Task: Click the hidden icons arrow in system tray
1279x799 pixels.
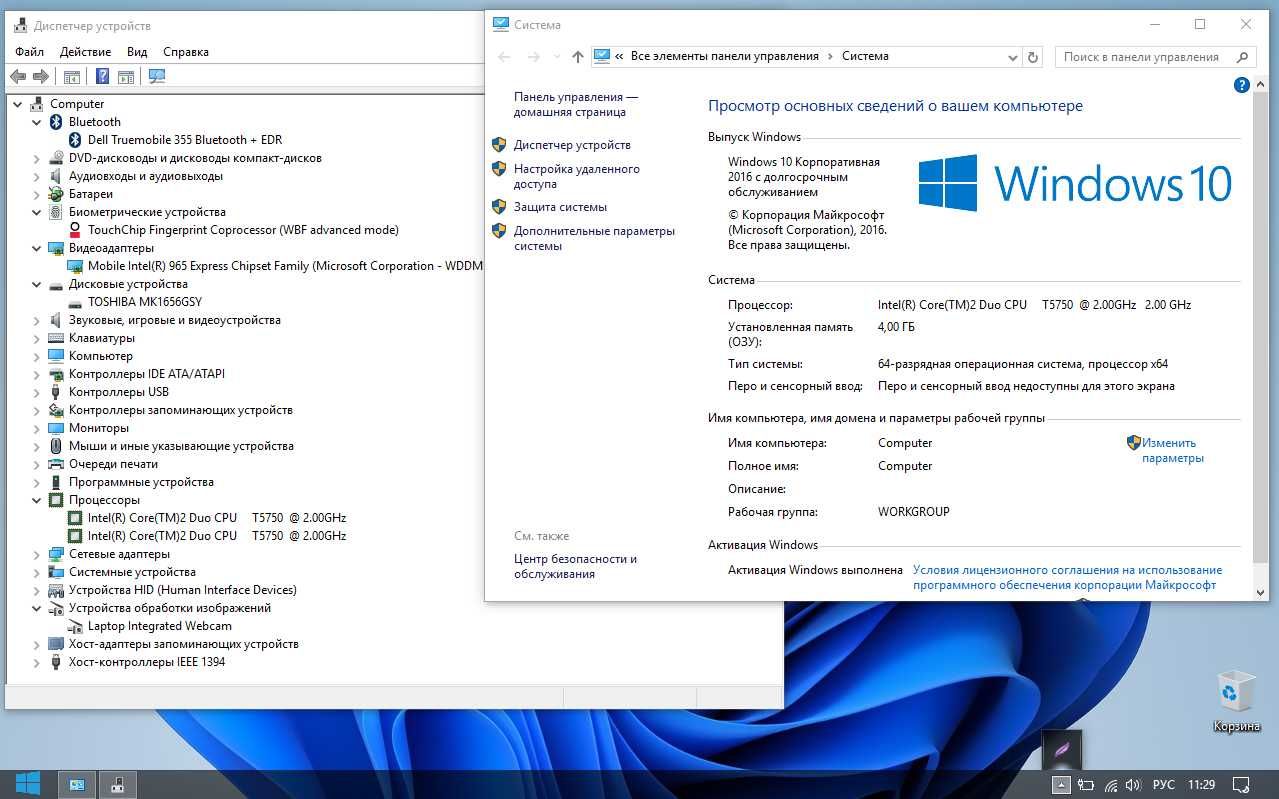Action: tap(1061, 785)
